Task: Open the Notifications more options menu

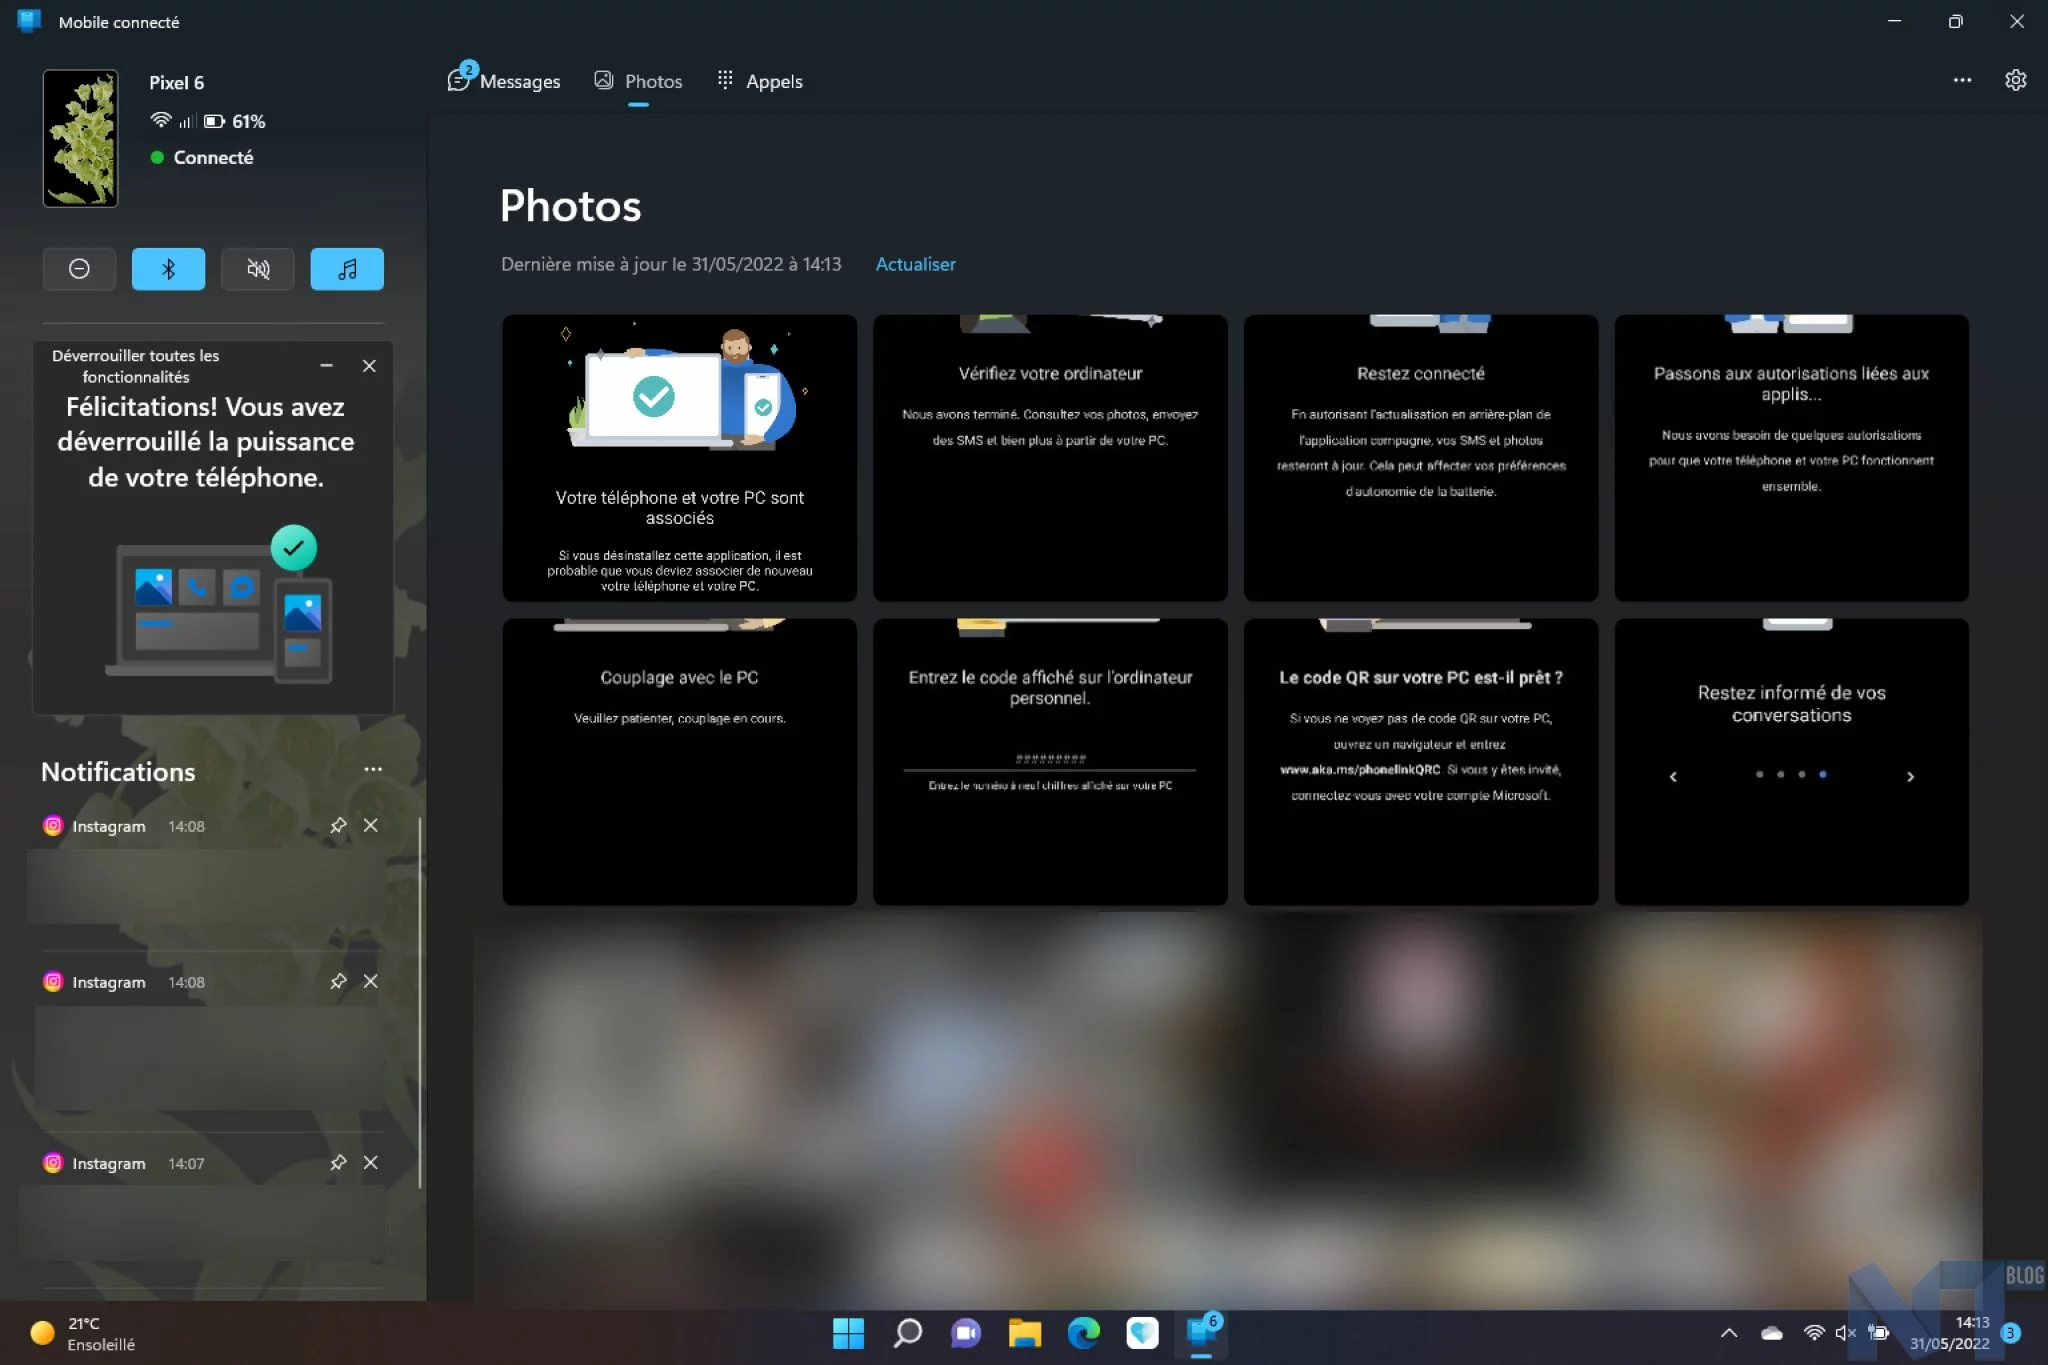Action: 373,769
